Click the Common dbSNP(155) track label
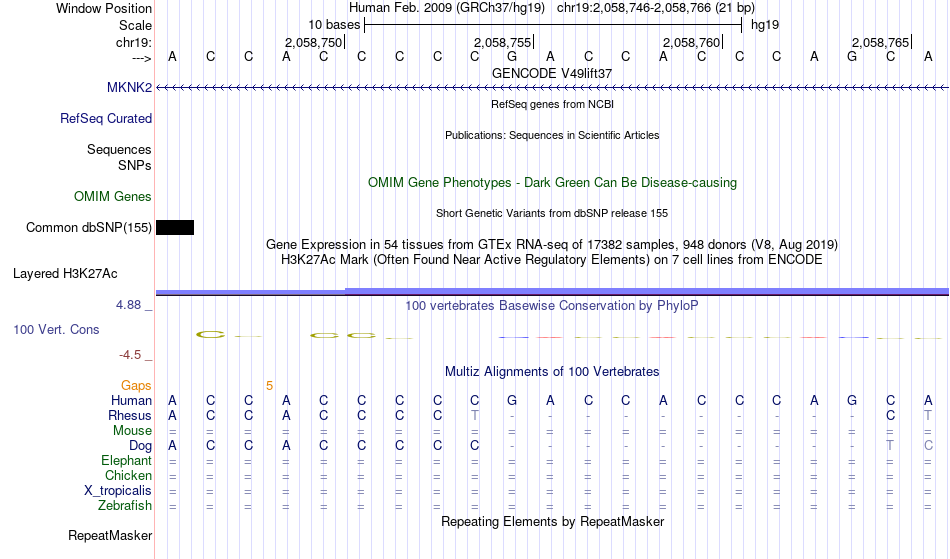Image resolution: width=950 pixels, height=559 pixels. coord(89,228)
